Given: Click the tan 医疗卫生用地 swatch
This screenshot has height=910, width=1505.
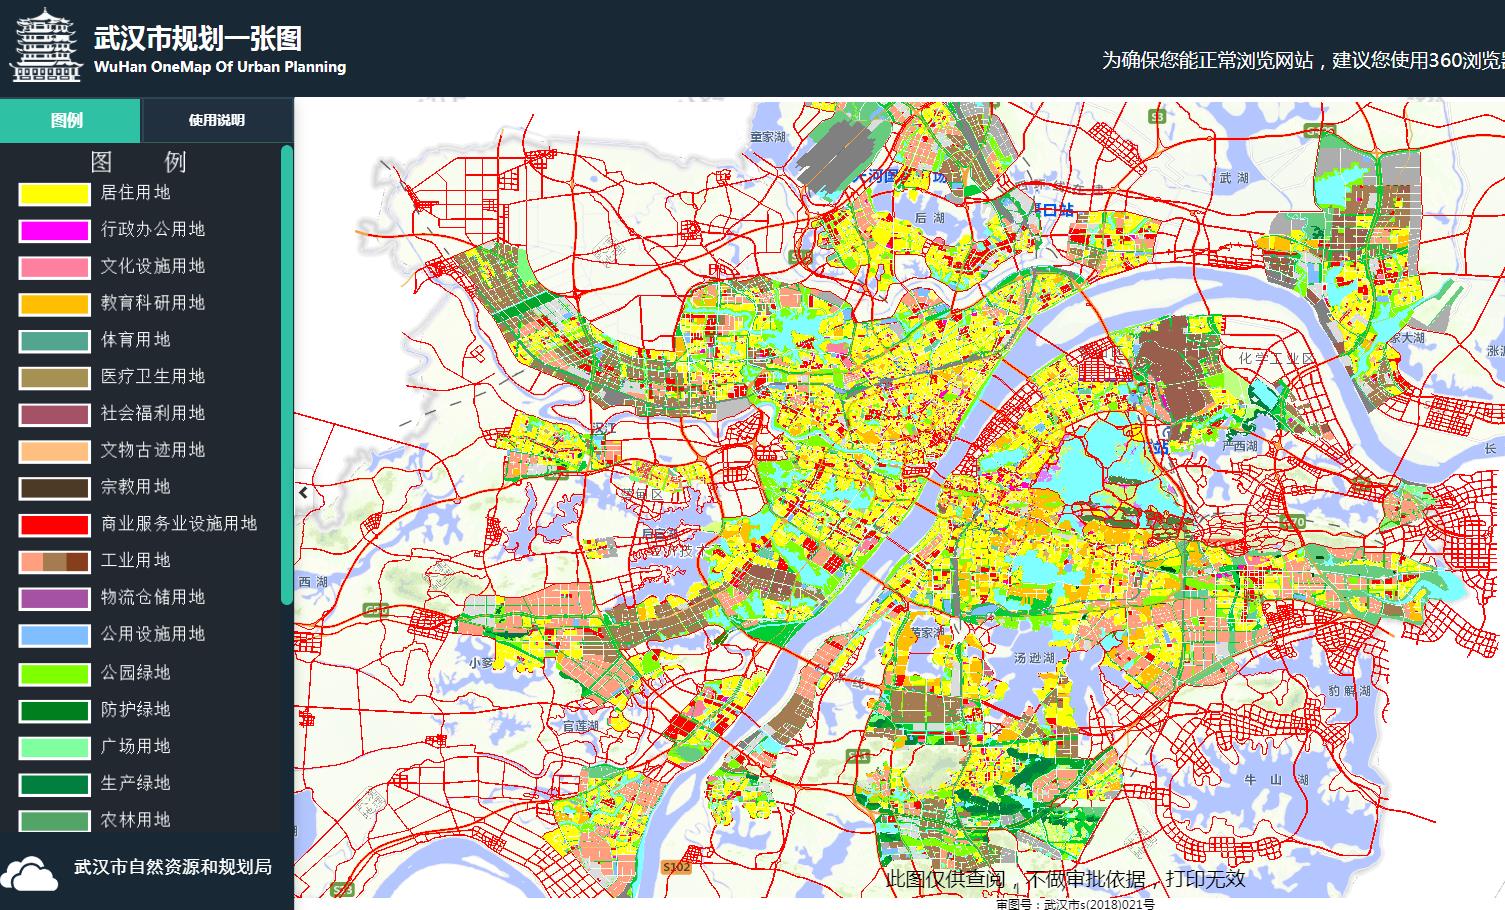Looking at the screenshot, I should 54,378.
